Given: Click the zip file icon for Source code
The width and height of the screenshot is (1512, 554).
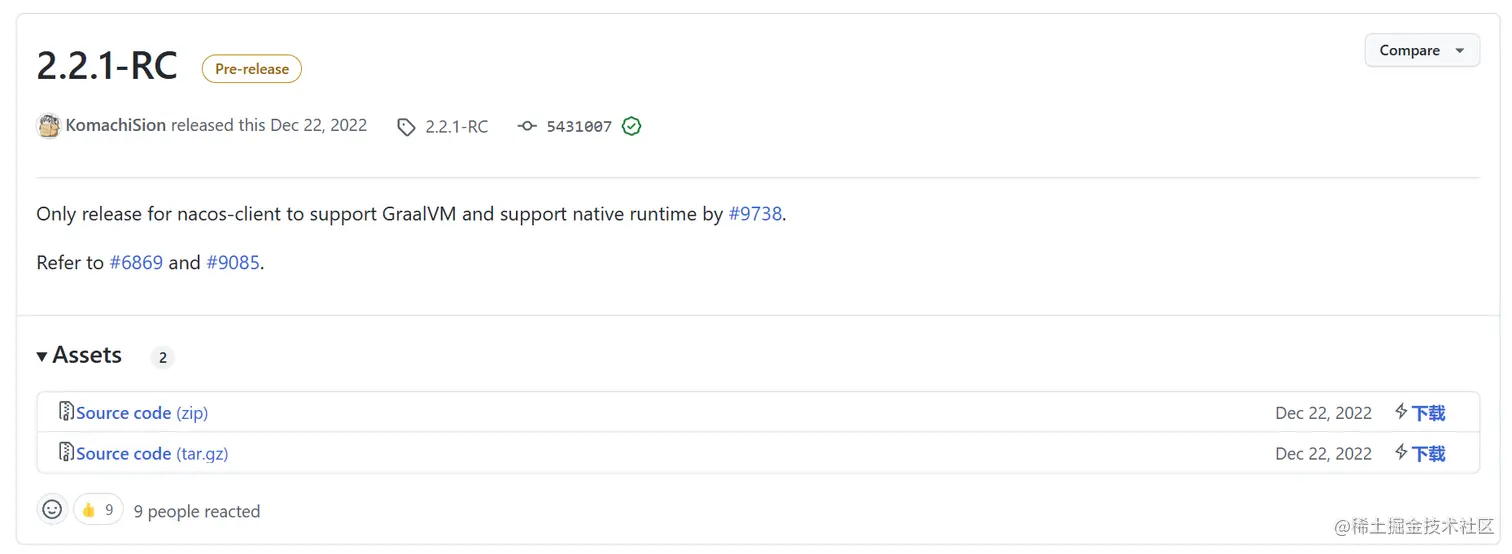Looking at the screenshot, I should (x=66, y=412).
